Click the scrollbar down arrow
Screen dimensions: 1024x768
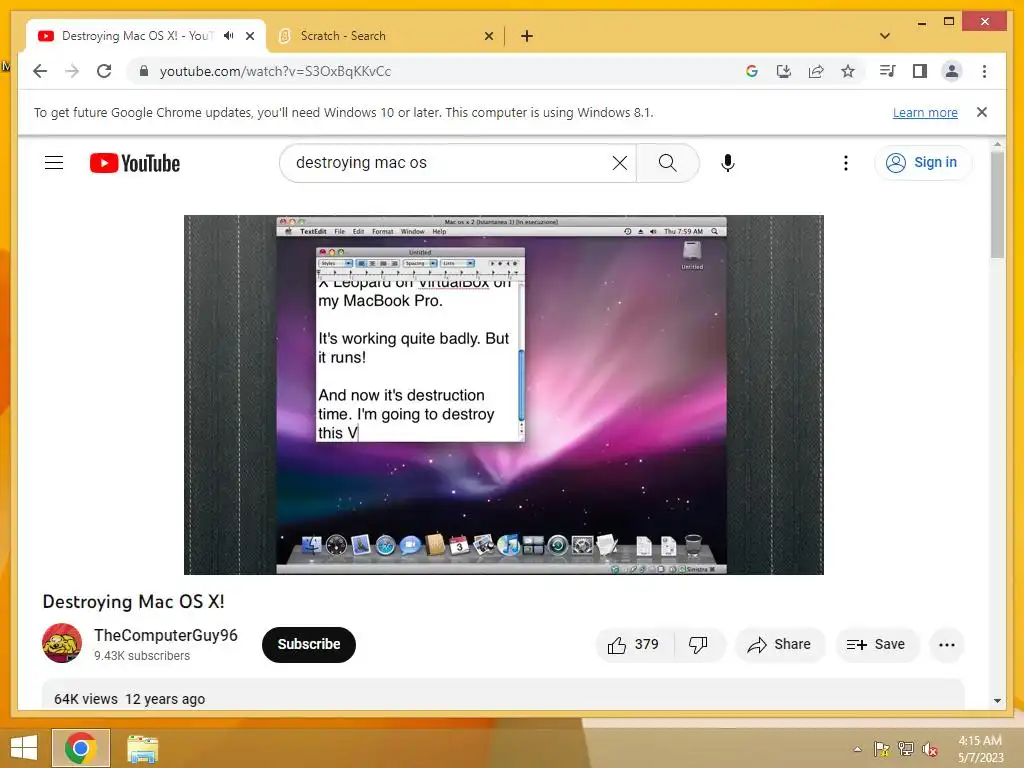tap(997, 701)
